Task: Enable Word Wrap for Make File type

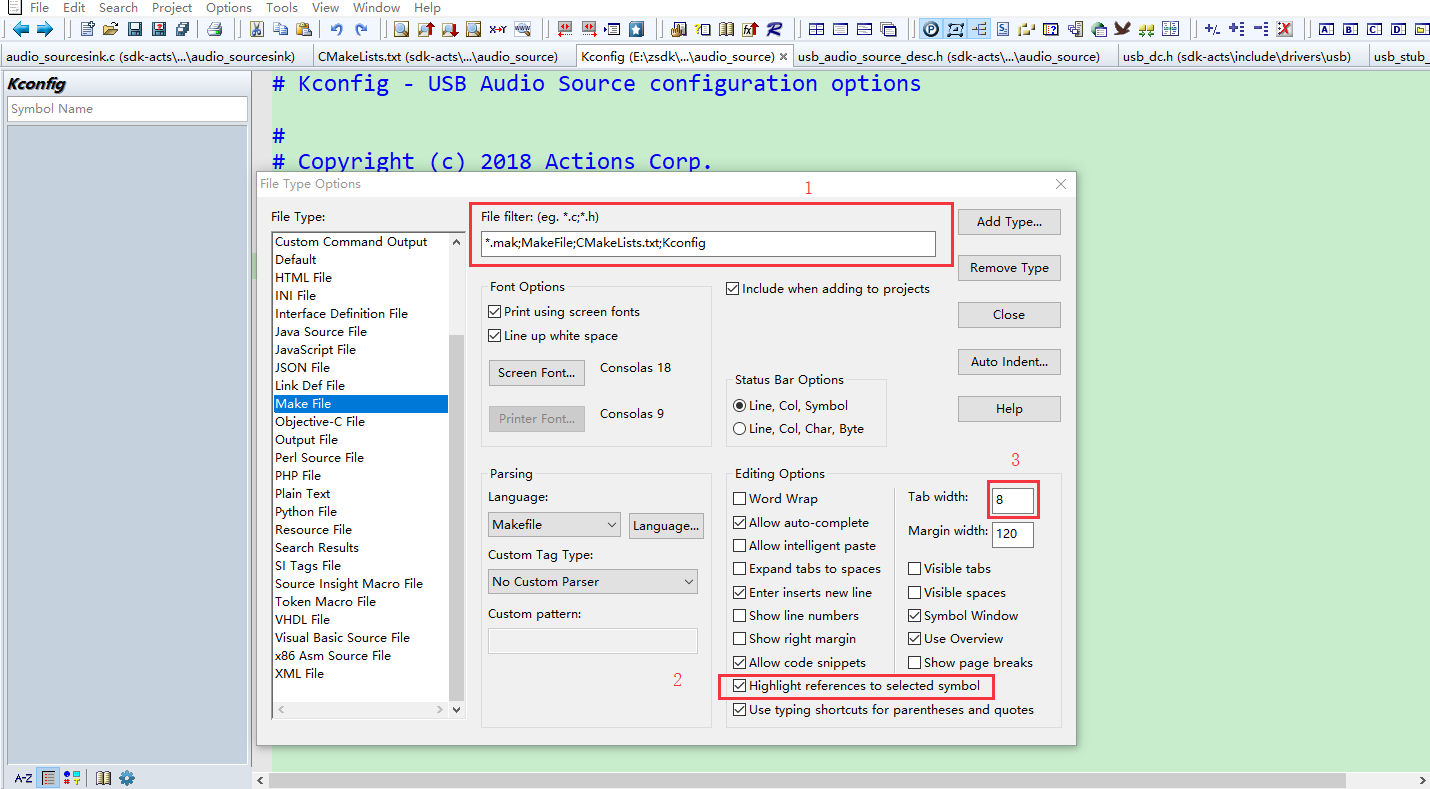Action: point(740,498)
